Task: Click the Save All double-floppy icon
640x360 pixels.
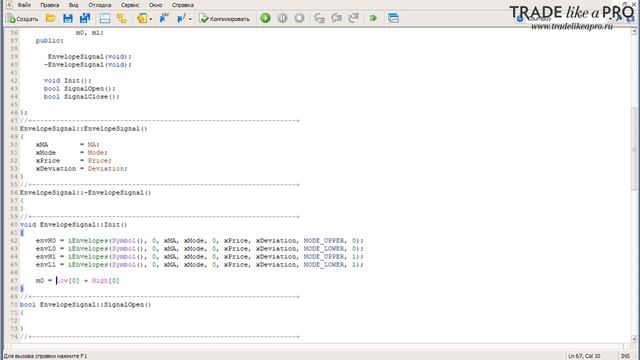Action: [85, 18]
